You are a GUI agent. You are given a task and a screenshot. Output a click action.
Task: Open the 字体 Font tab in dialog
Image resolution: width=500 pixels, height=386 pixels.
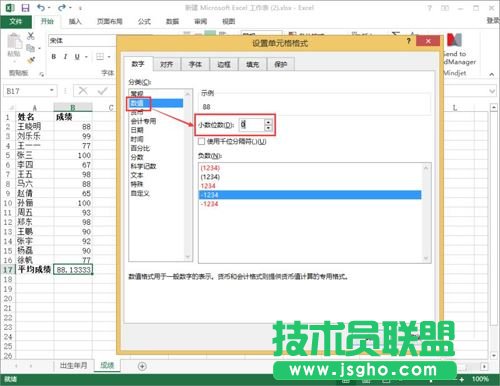pyautogui.click(x=195, y=64)
